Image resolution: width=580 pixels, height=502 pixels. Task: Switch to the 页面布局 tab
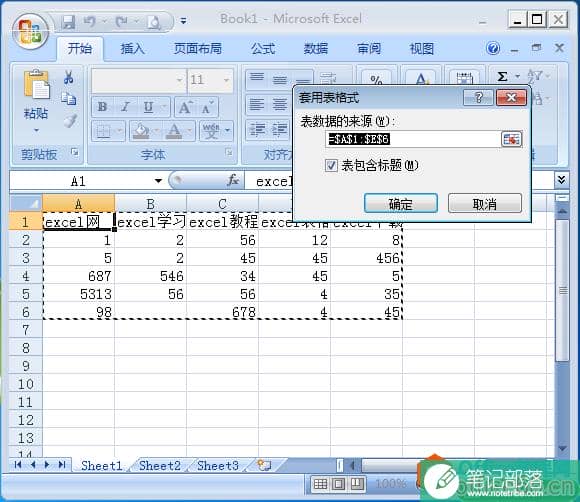(x=198, y=48)
